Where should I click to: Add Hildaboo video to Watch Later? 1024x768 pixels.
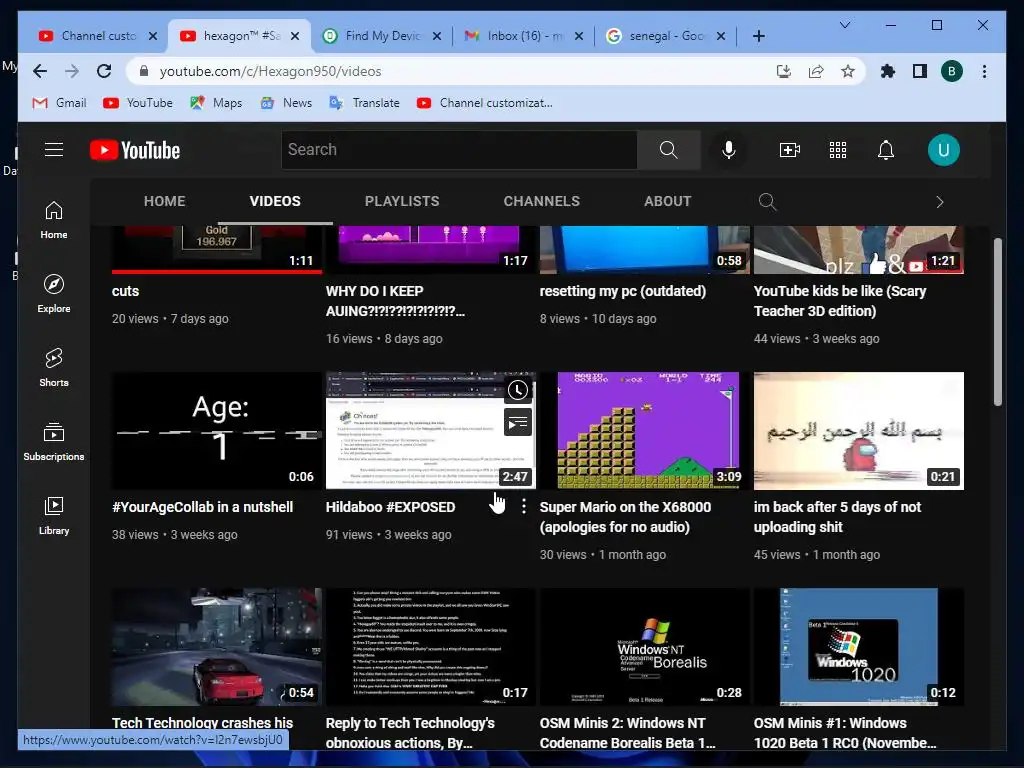(518, 391)
